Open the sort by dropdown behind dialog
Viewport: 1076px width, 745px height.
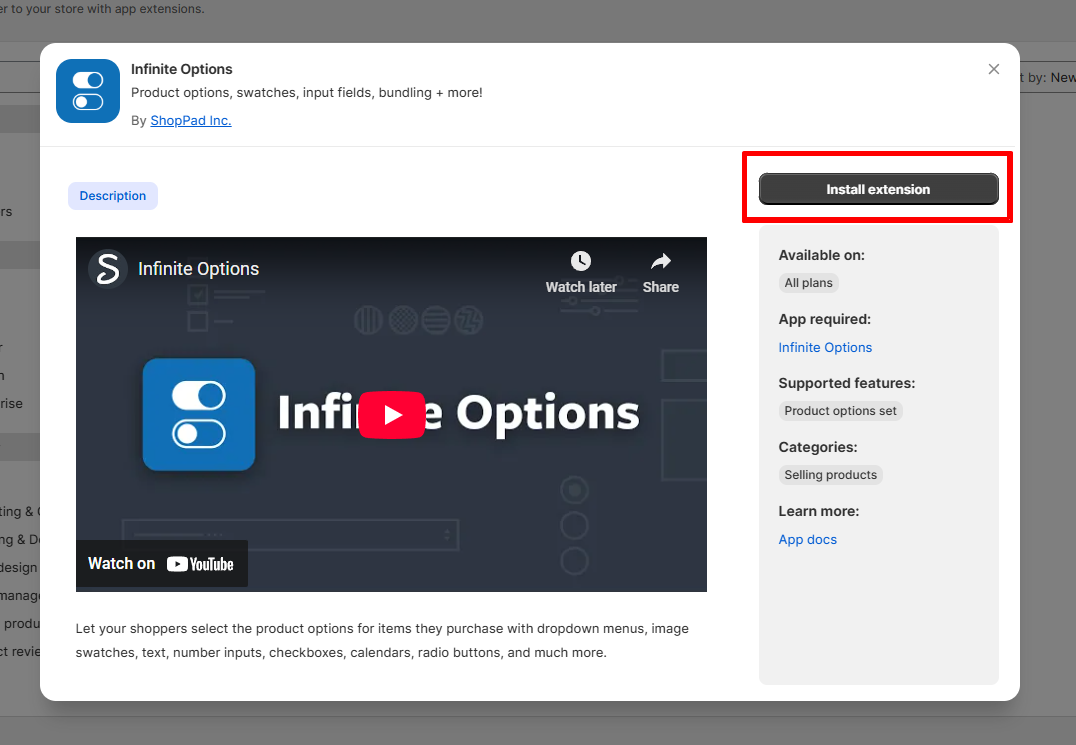[1050, 77]
